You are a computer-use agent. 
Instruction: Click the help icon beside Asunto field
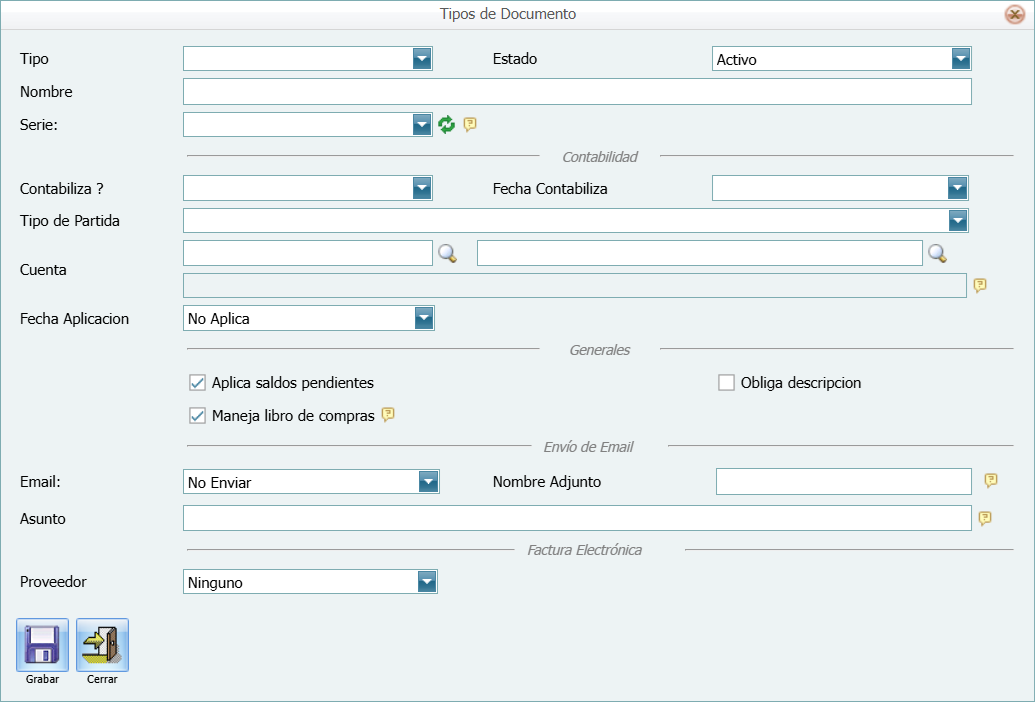(985, 518)
